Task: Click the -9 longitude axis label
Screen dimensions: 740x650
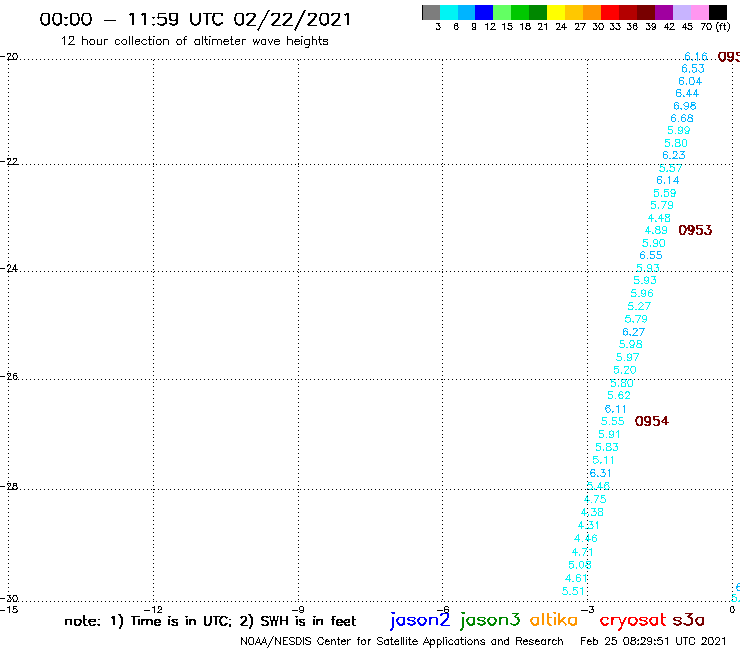Action: pyautogui.click(x=298, y=610)
